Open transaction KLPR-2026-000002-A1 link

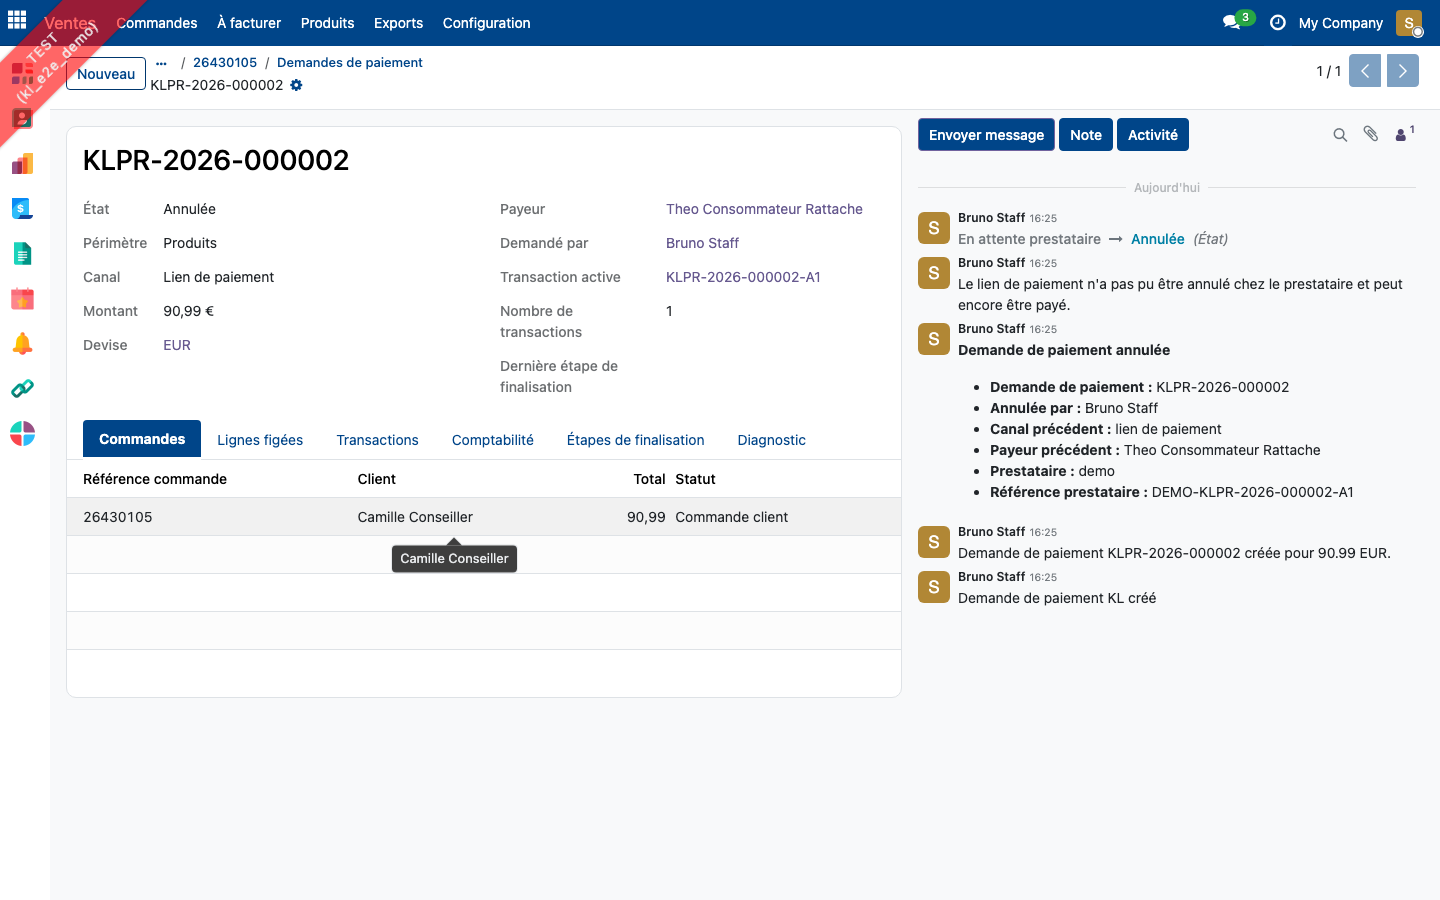743,277
